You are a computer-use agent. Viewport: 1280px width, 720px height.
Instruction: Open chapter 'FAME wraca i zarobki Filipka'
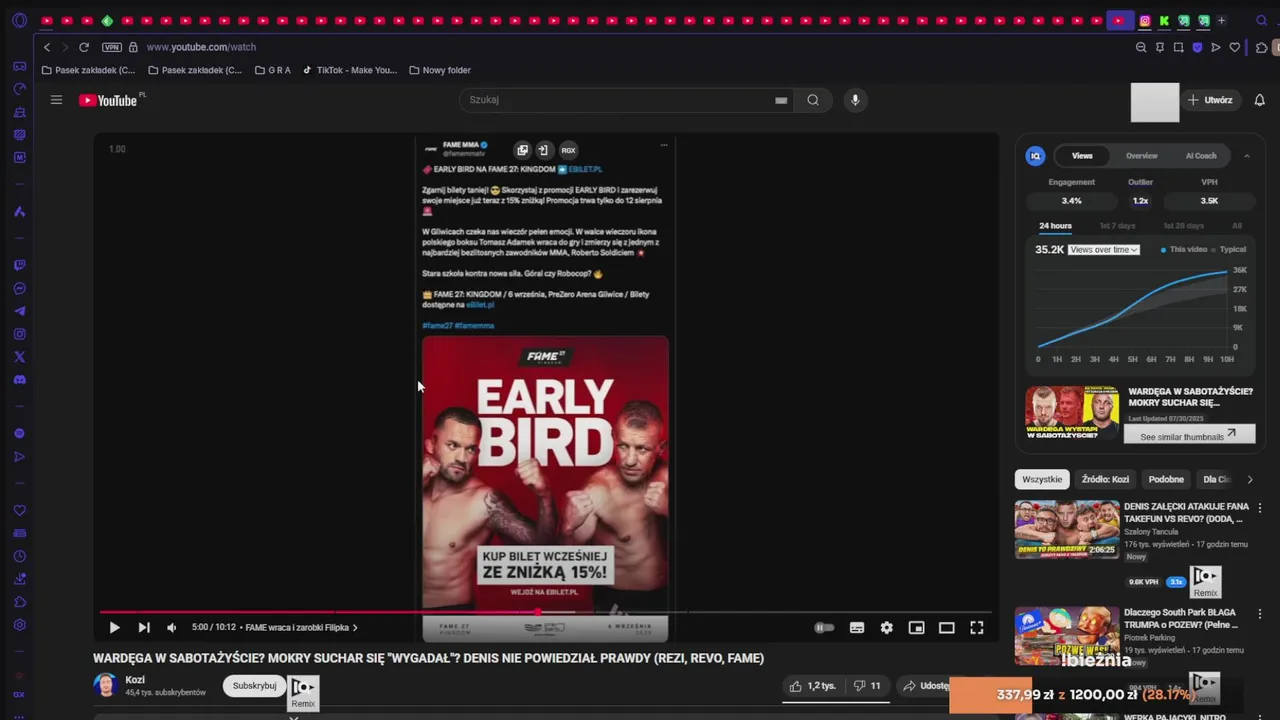301,628
